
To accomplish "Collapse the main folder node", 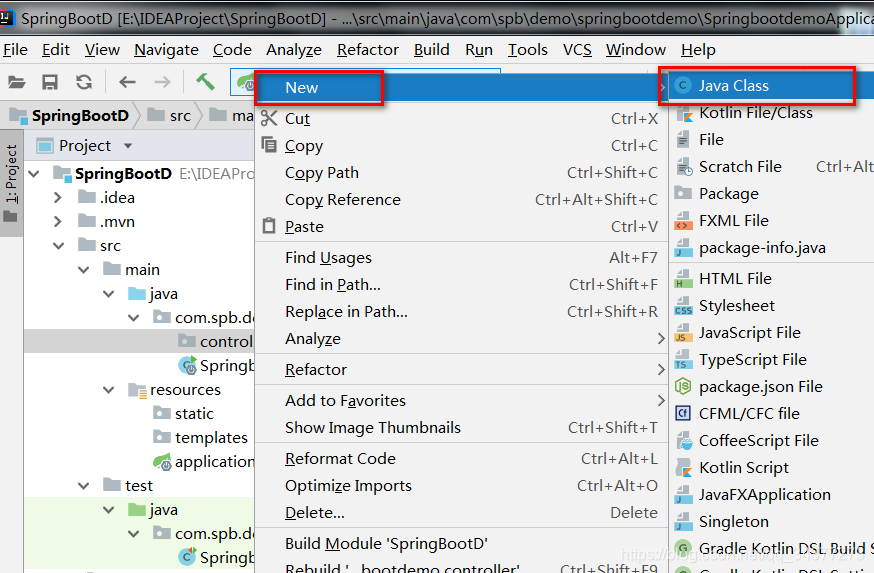I will (84, 270).
